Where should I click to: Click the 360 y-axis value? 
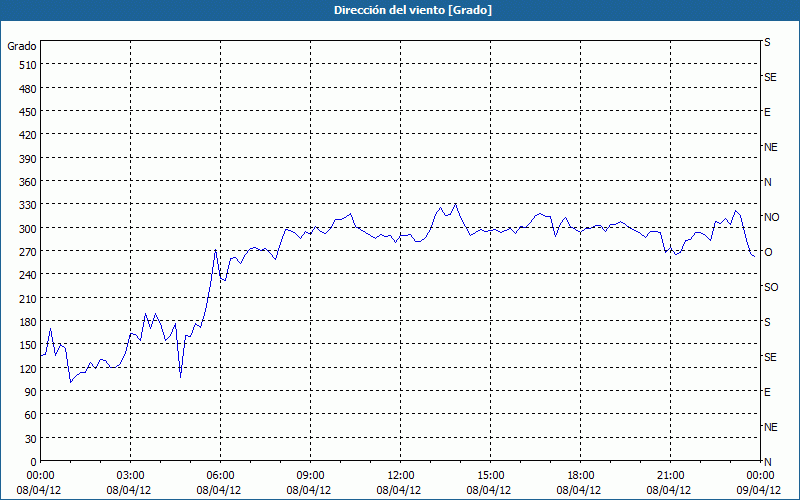coord(28,182)
